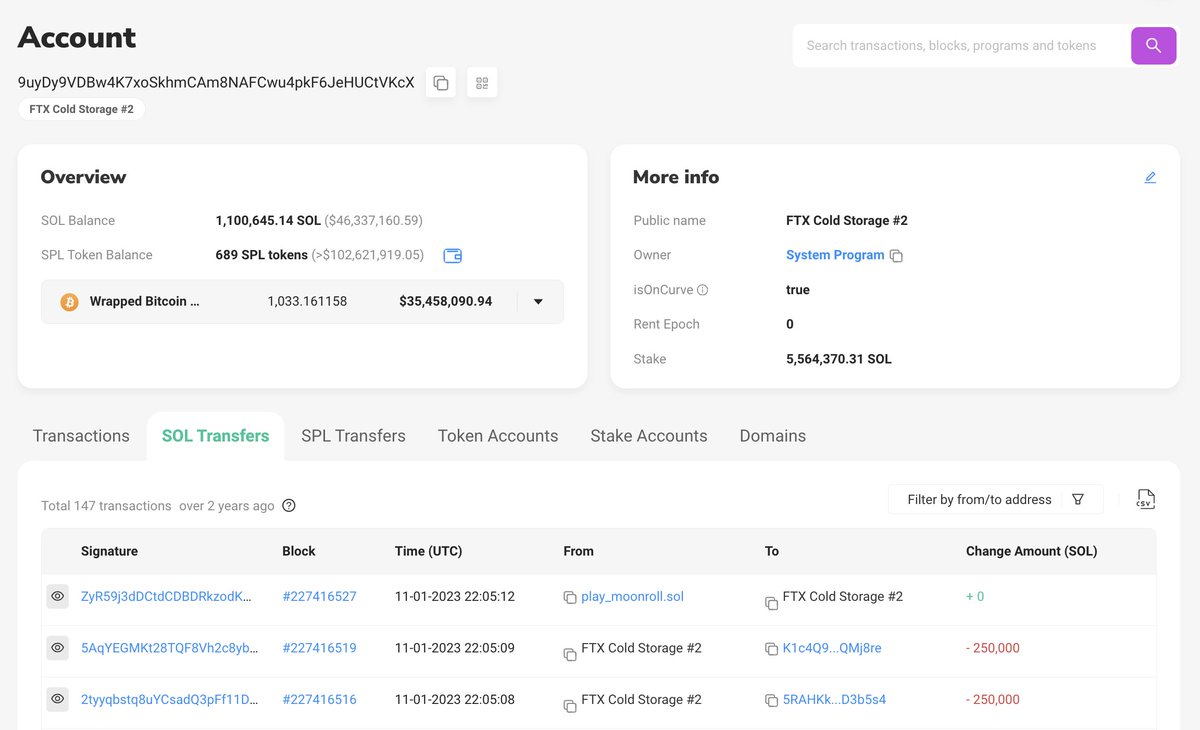Open 5RAHKk...D3b5s4 account
Viewport: 1200px width, 730px height.
pyautogui.click(x=834, y=700)
